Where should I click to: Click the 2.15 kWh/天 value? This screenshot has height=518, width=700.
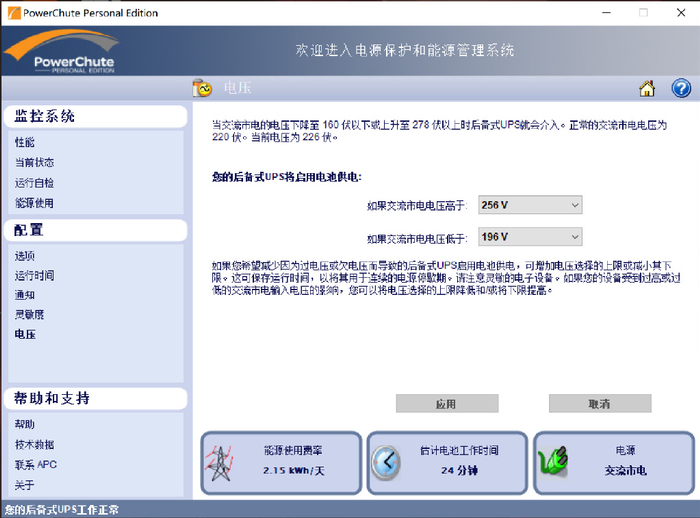(294, 471)
